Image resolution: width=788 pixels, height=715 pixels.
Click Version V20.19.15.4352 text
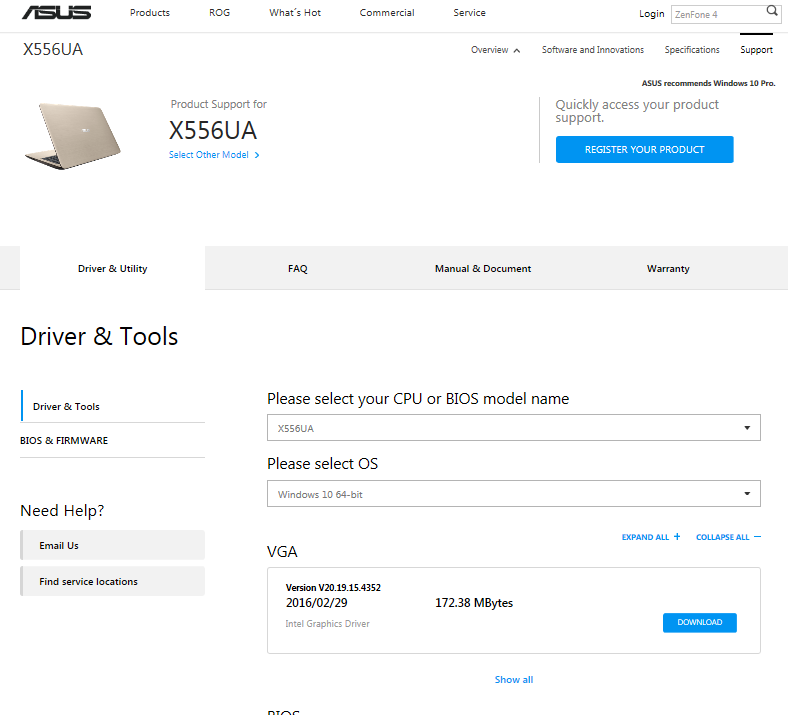coord(333,587)
